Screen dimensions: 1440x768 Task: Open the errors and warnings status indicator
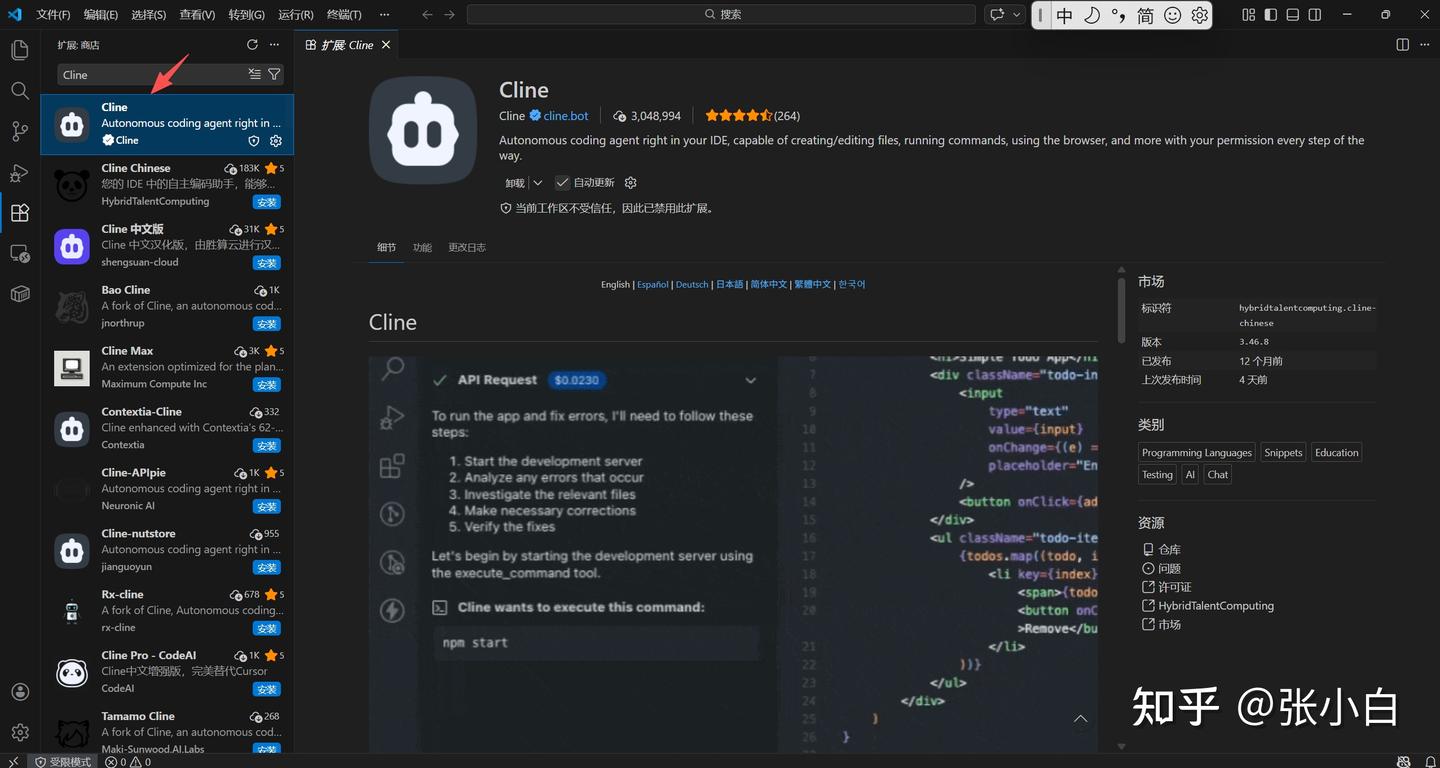[128, 761]
